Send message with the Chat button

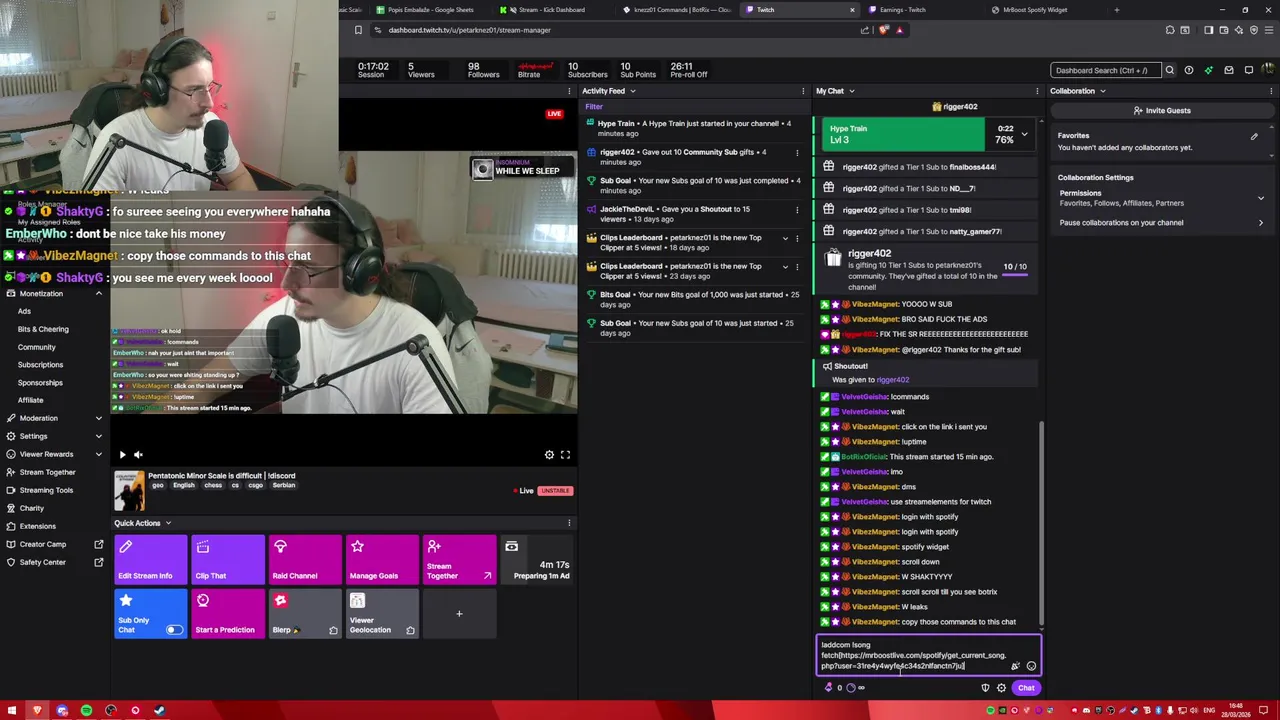pos(1026,688)
